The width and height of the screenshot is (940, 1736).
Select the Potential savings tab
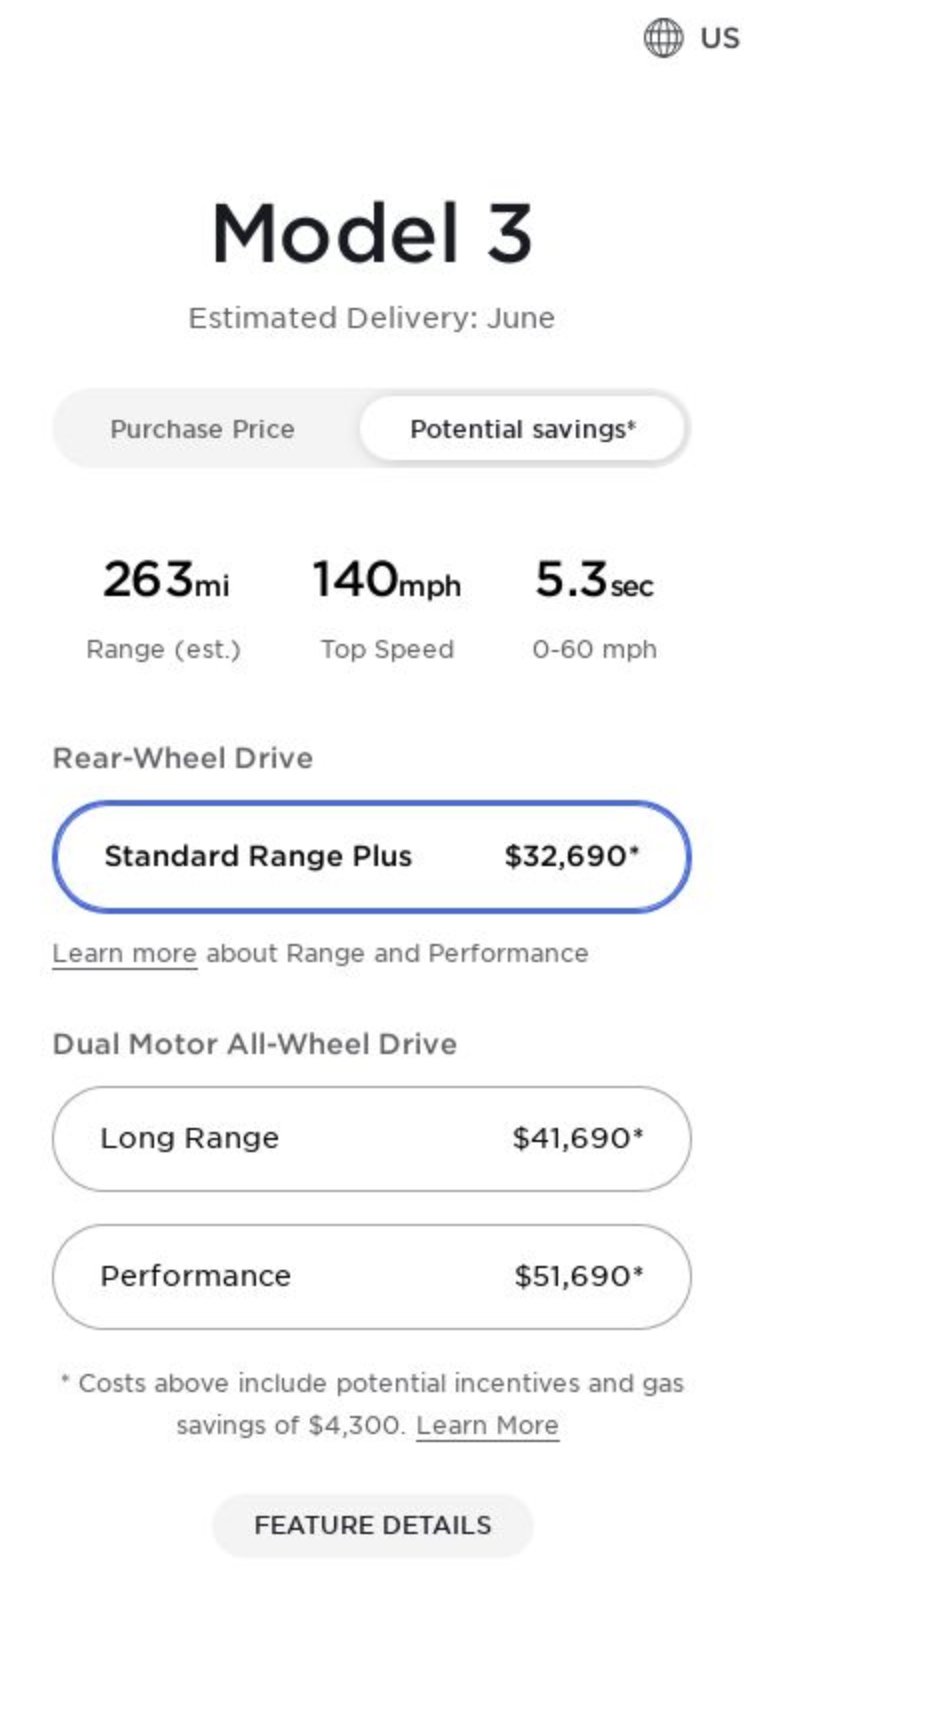click(x=523, y=429)
